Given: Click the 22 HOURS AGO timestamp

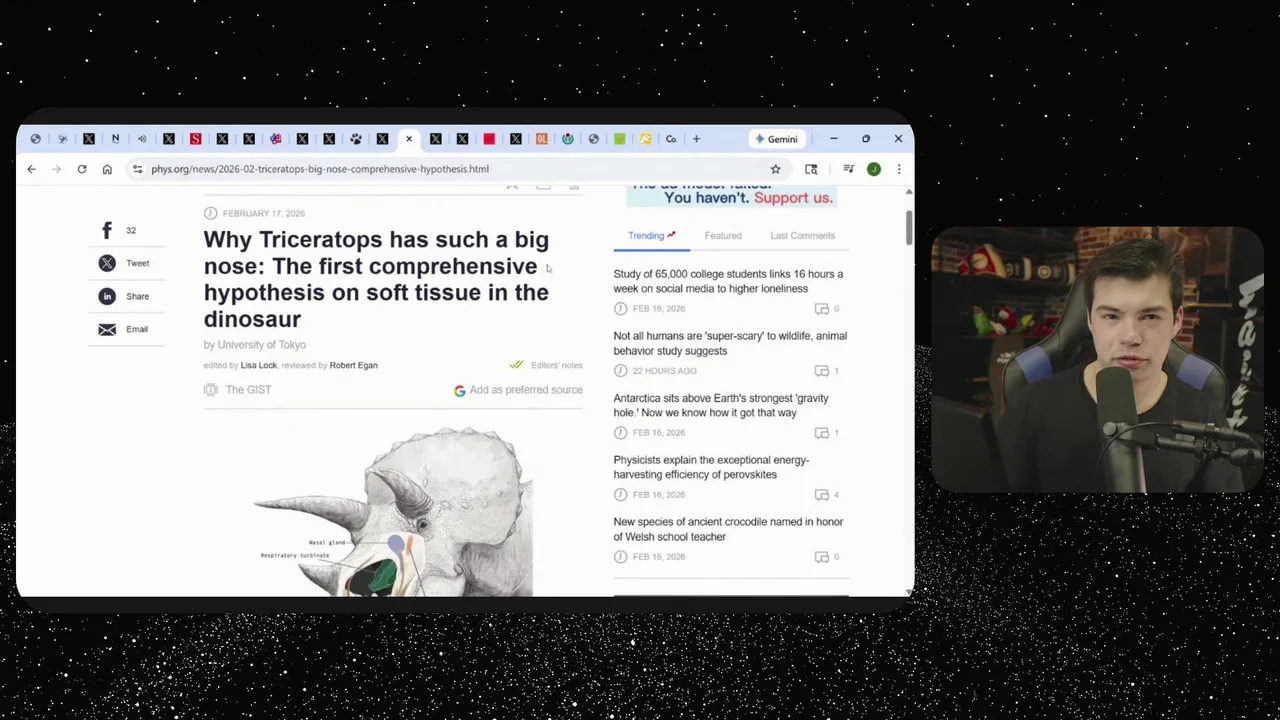Looking at the screenshot, I should (665, 371).
